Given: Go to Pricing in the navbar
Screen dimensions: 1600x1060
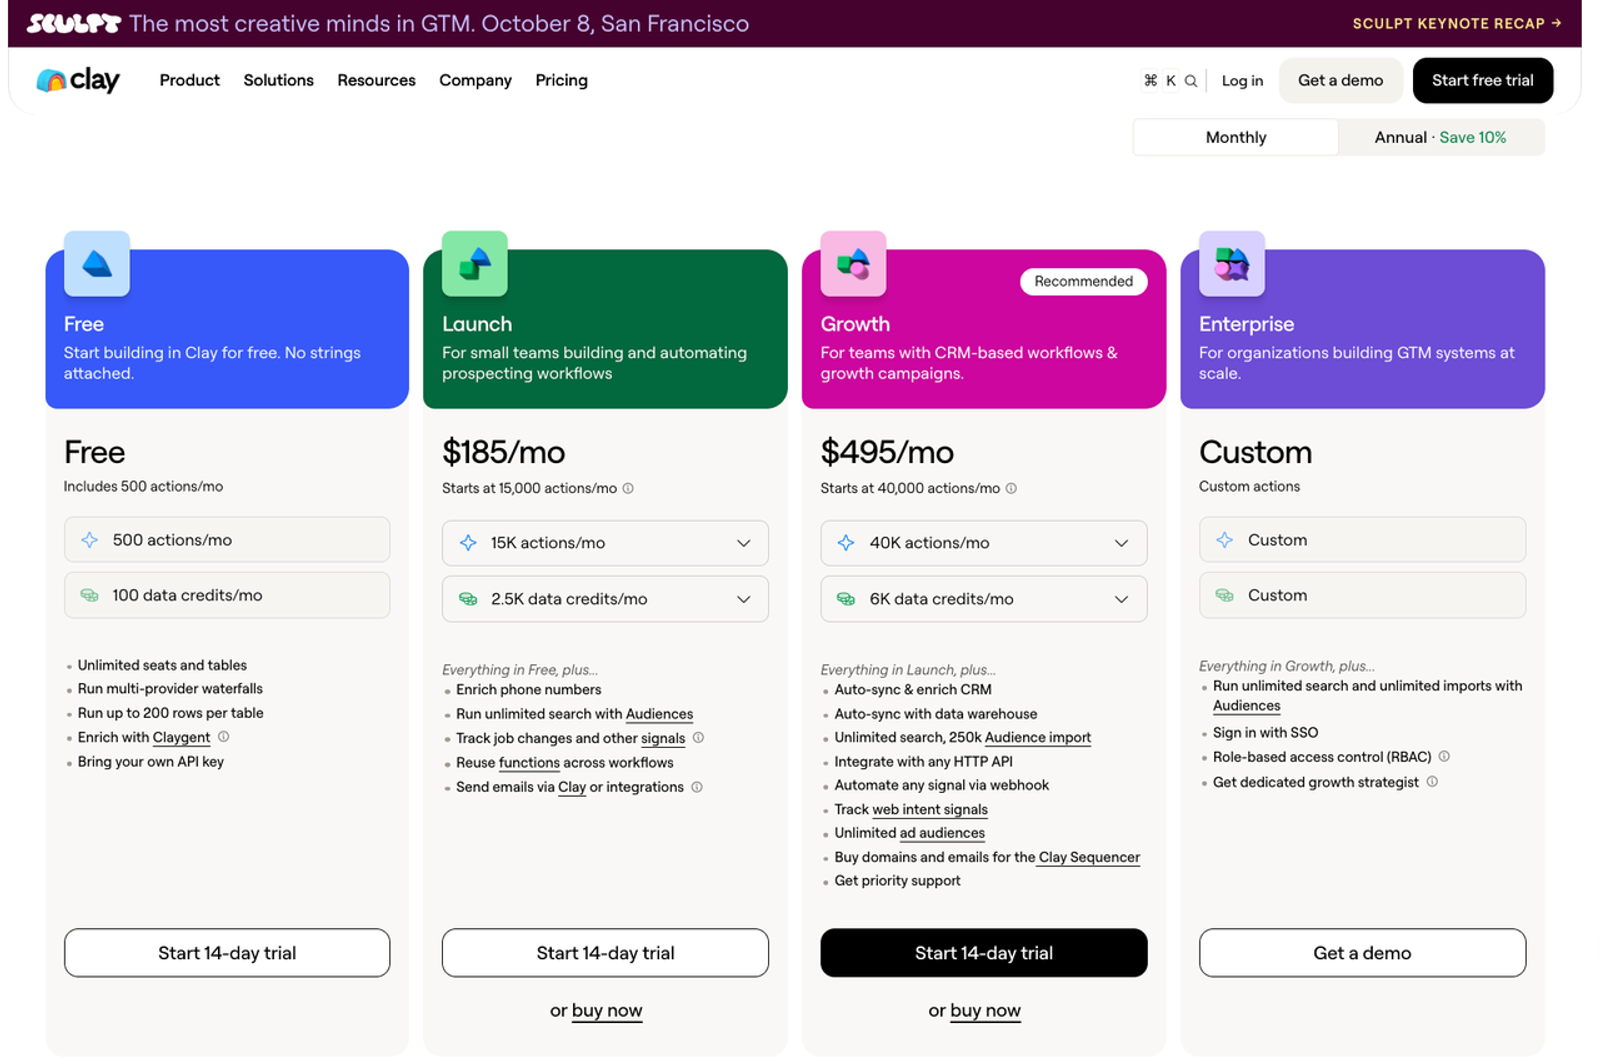Looking at the screenshot, I should (561, 80).
